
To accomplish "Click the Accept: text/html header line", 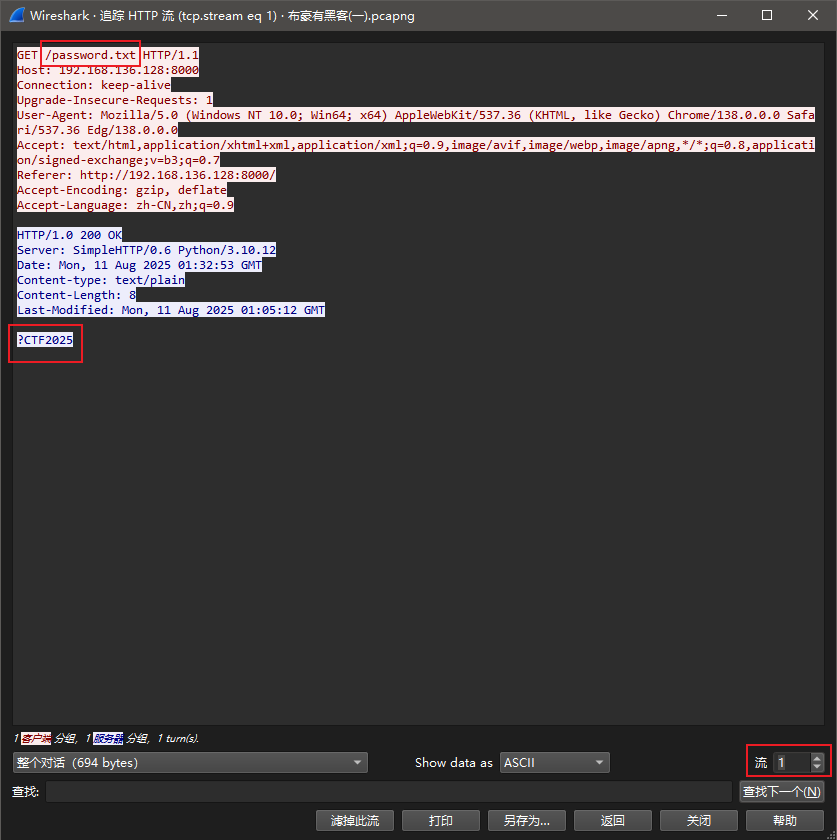I will pos(416,152).
